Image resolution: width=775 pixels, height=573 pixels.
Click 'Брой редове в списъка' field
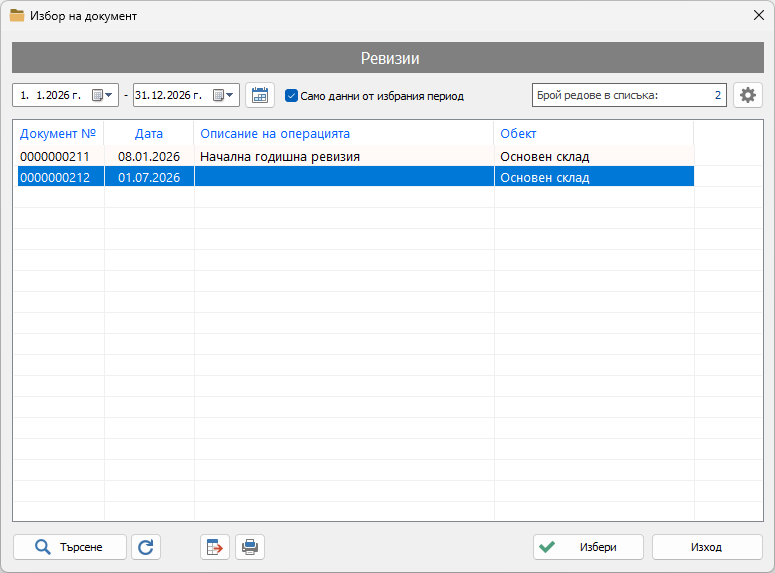[629, 95]
